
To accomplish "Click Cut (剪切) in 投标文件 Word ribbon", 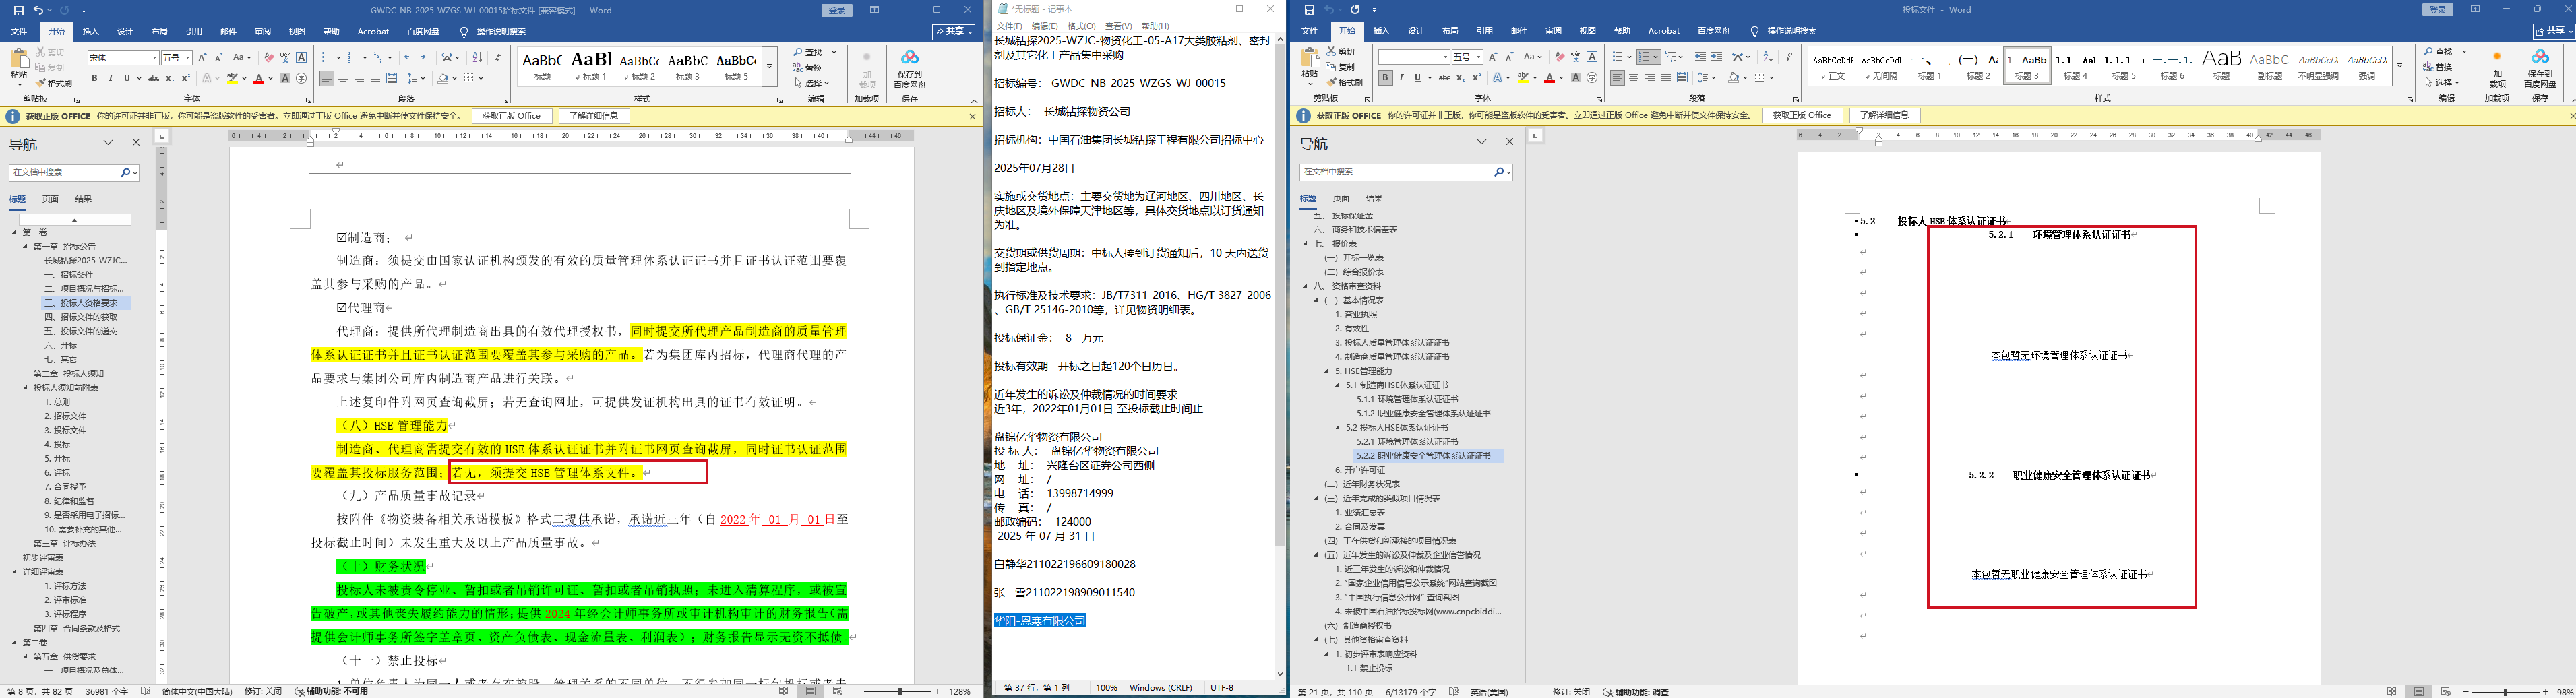I will click(x=1341, y=52).
